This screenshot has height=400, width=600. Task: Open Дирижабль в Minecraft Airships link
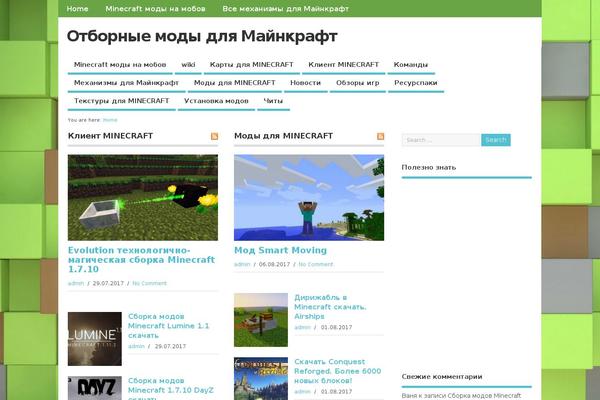click(x=330, y=307)
